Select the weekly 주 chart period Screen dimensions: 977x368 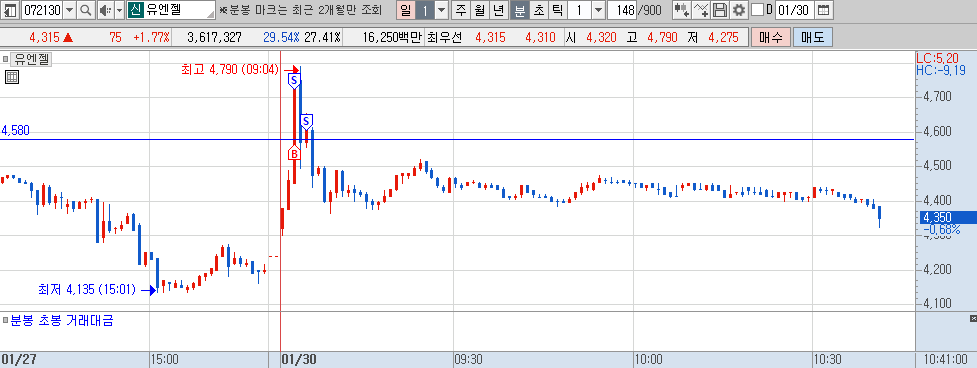[461, 10]
